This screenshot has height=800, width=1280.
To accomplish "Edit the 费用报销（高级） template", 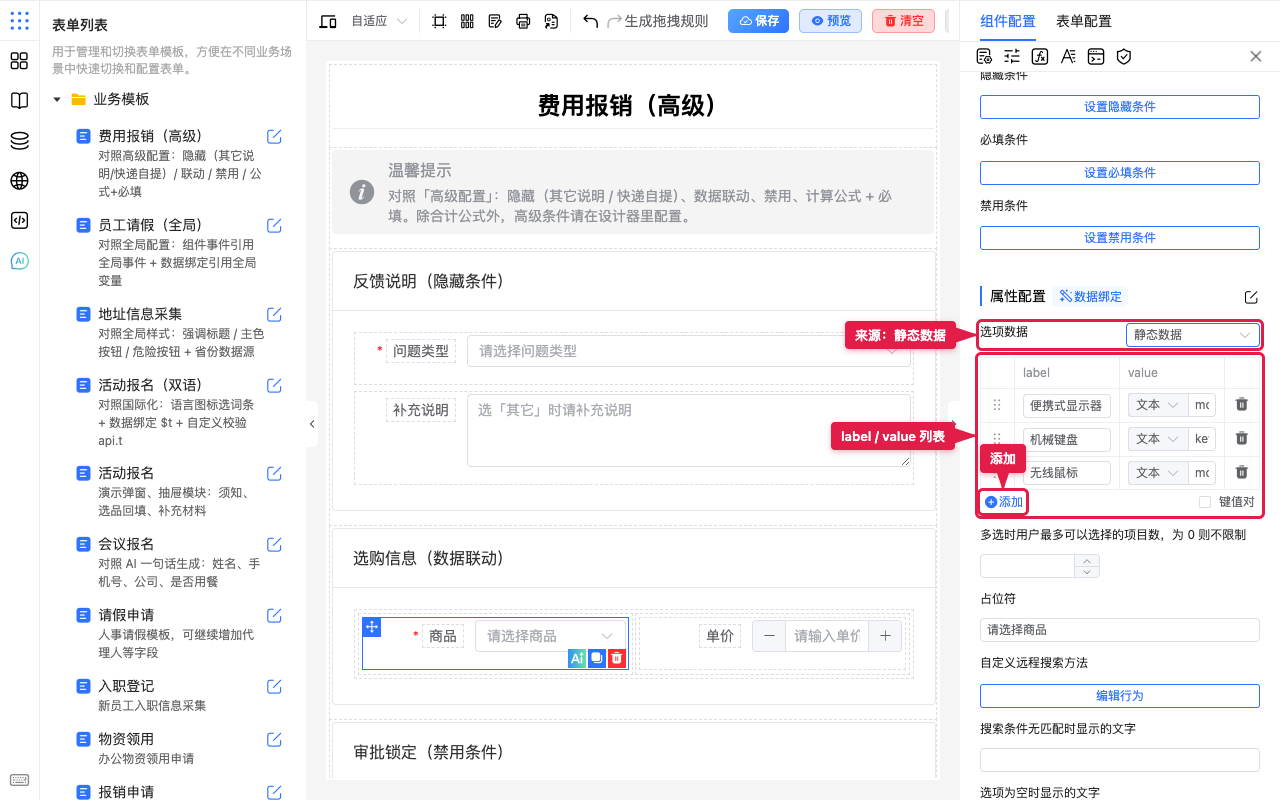I will pos(274,136).
